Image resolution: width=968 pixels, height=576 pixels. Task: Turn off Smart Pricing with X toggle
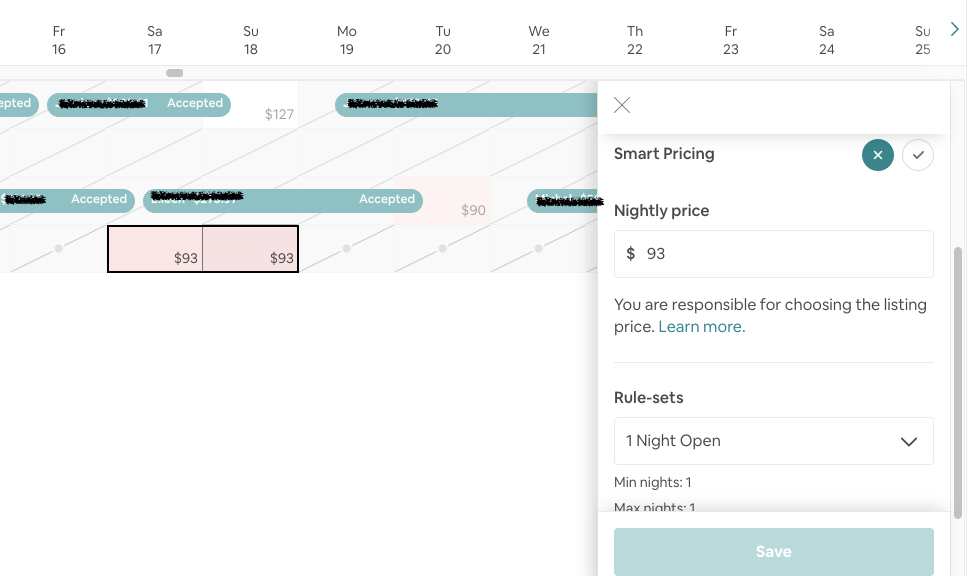coord(877,155)
